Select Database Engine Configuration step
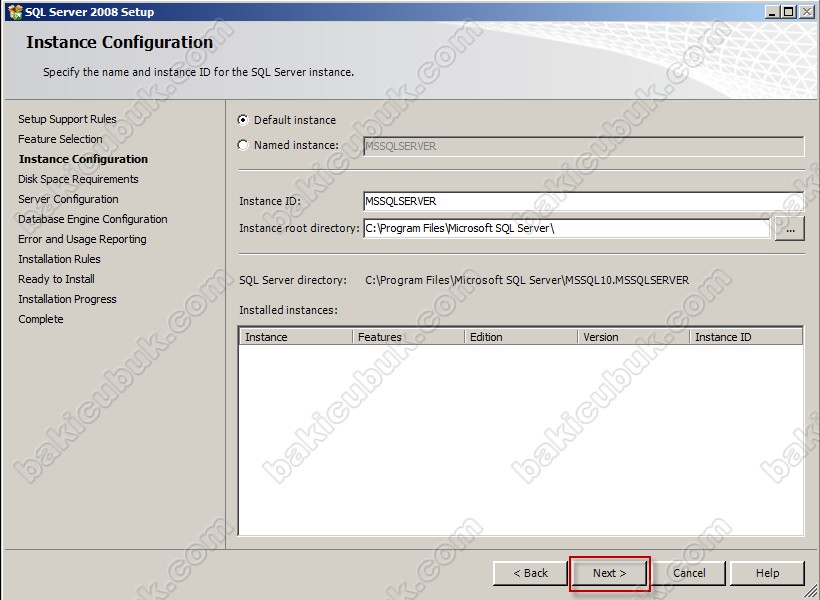 point(93,219)
